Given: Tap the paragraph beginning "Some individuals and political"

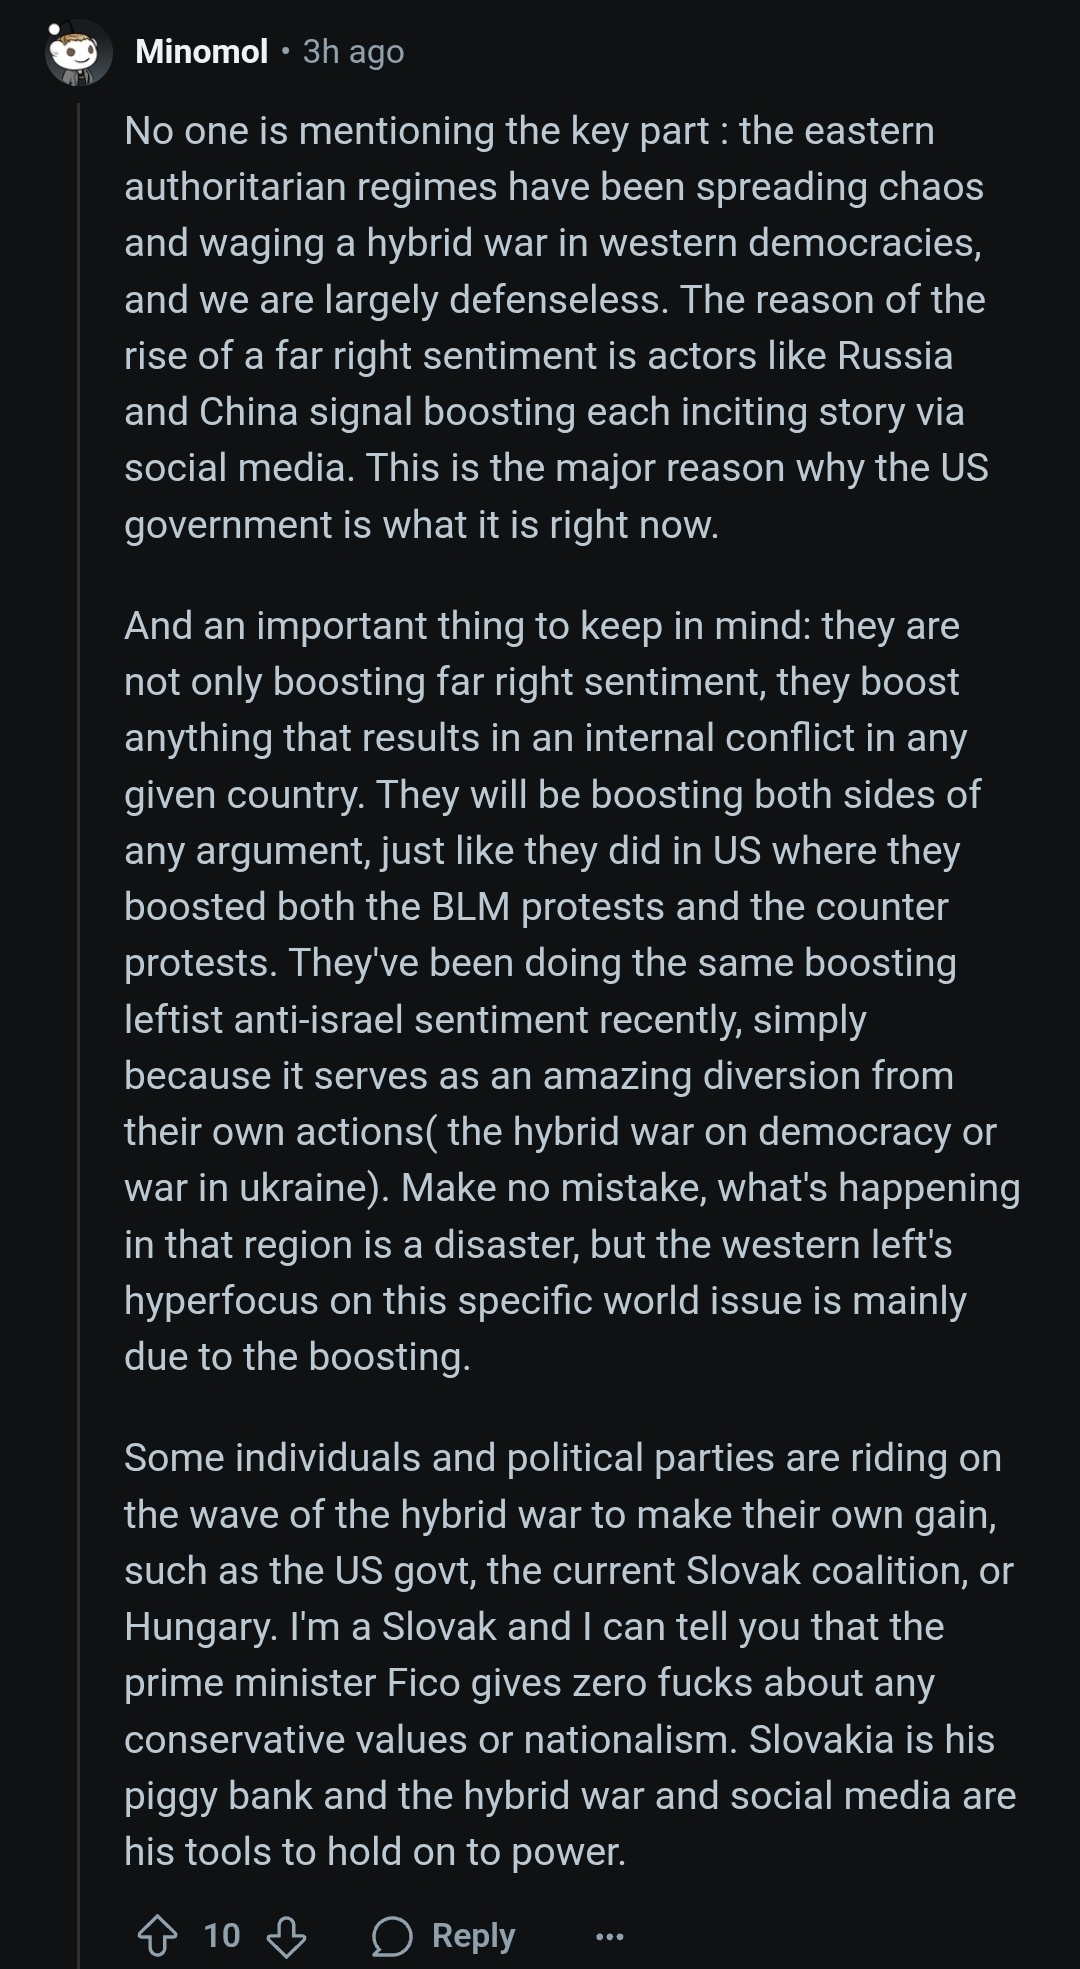Looking at the screenshot, I should tap(570, 1654).
